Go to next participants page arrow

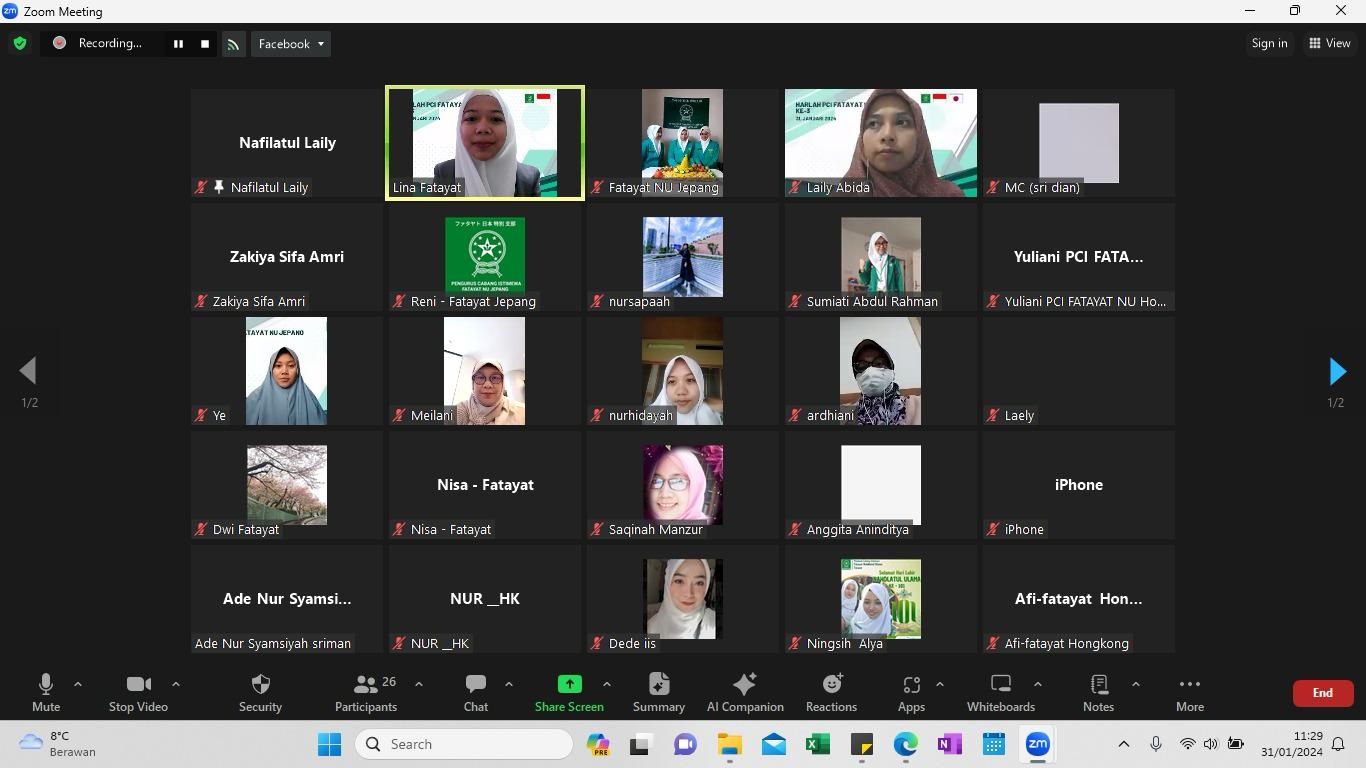click(1337, 372)
